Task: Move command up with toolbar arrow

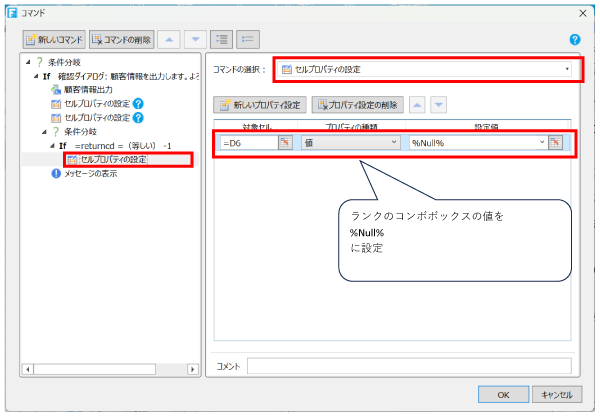Action: (169, 39)
